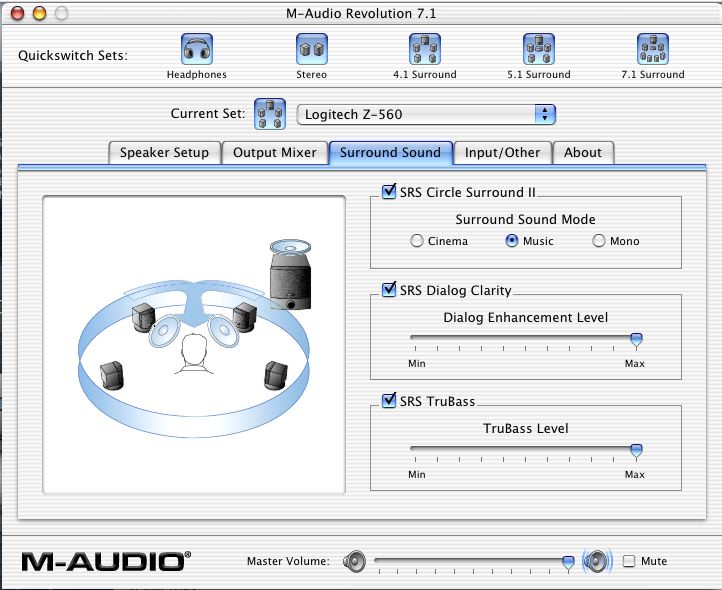
Task: Select the Headphones quickswitch icon
Action: 197,49
